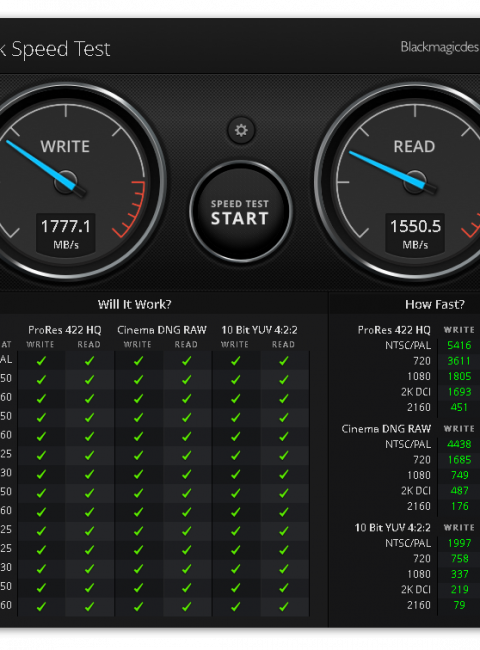Click the READ speed gauge needle dial
The height and width of the screenshot is (650, 480).
[415, 182]
